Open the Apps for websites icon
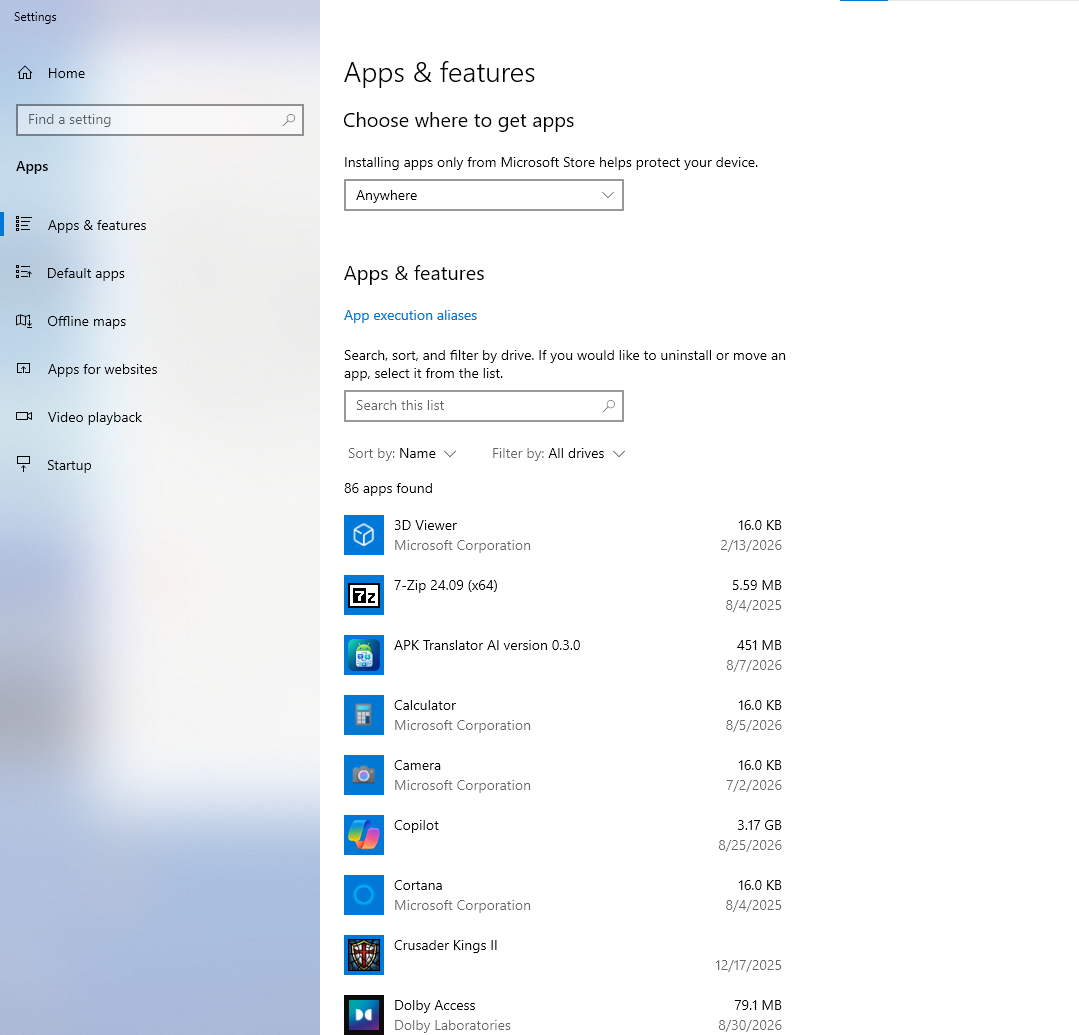Image resolution: width=1079 pixels, height=1035 pixels. click(x=24, y=369)
